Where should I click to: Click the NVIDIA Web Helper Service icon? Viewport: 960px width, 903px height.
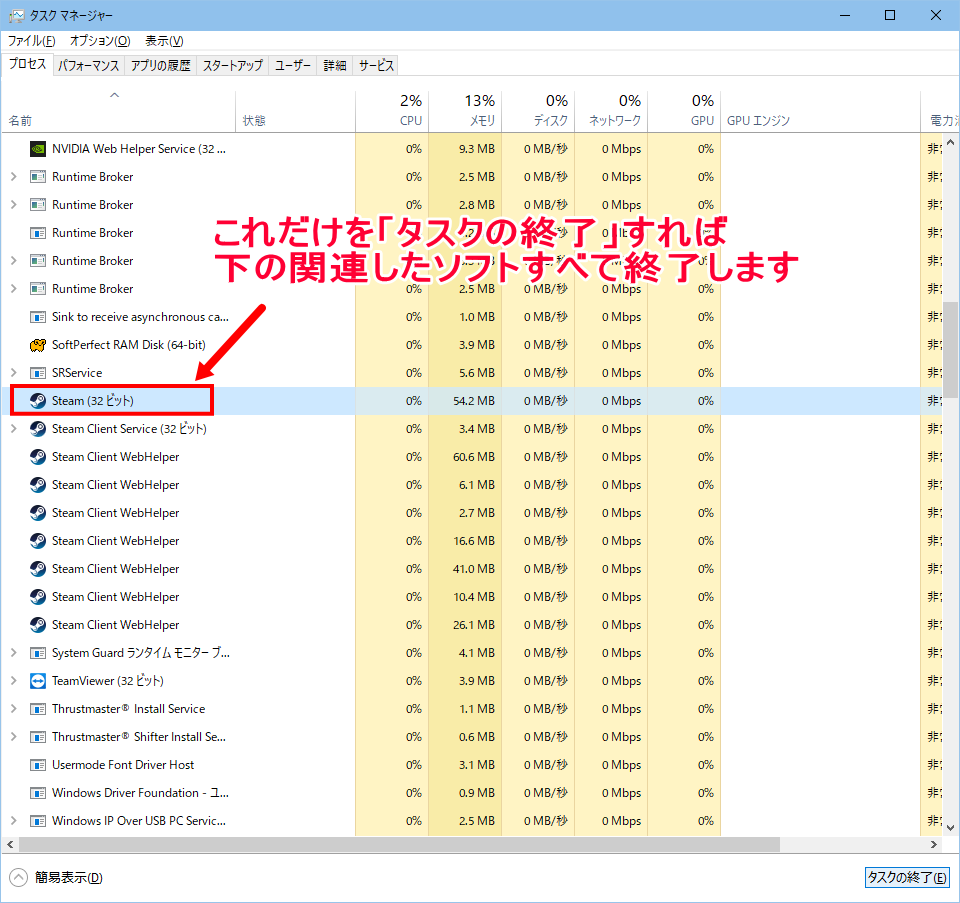pyautogui.click(x=38, y=149)
